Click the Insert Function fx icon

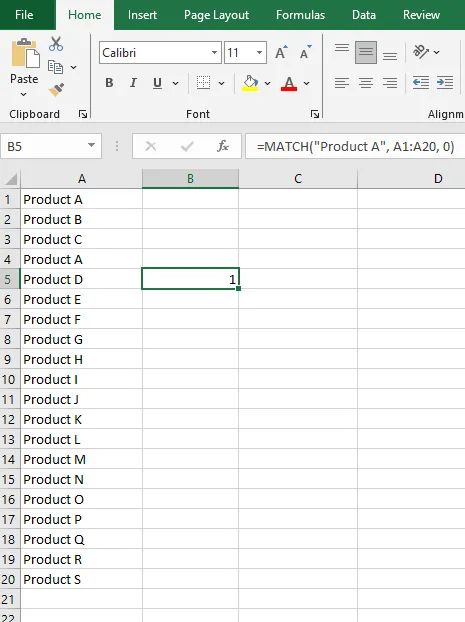click(x=223, y=146)
